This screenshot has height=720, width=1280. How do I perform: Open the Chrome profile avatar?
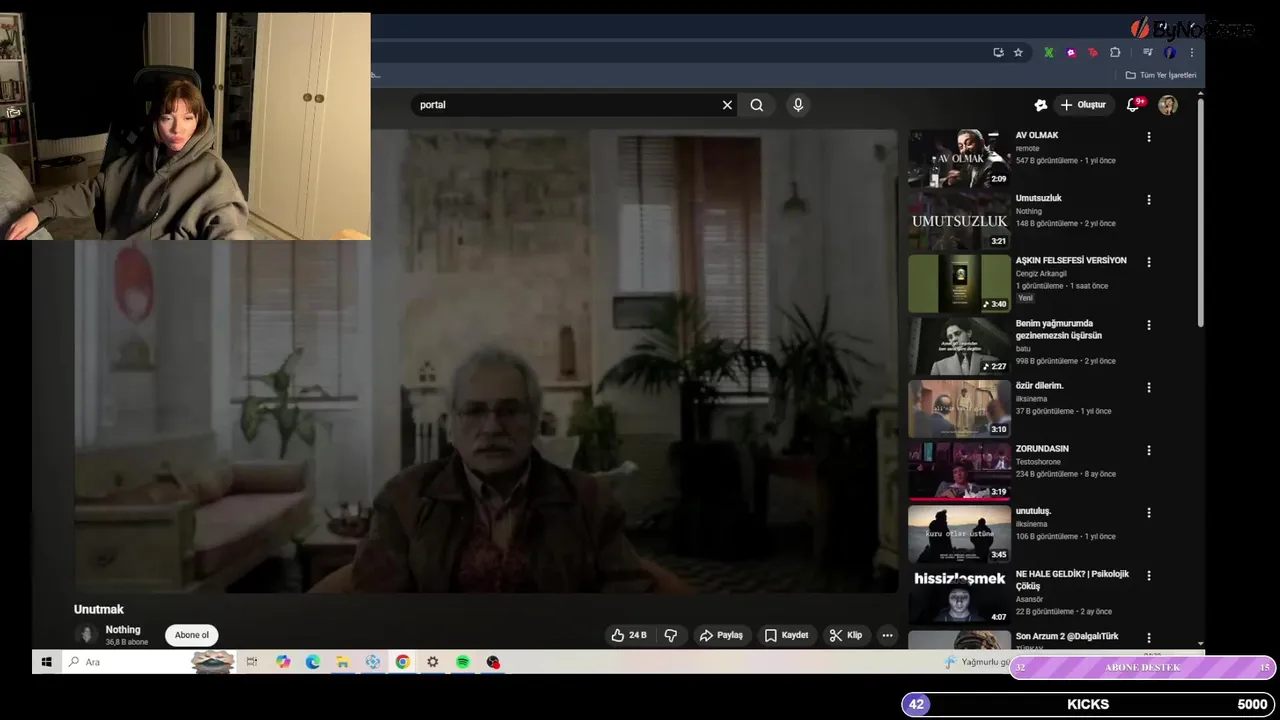pyautogui.click(x=1170, y=52)
